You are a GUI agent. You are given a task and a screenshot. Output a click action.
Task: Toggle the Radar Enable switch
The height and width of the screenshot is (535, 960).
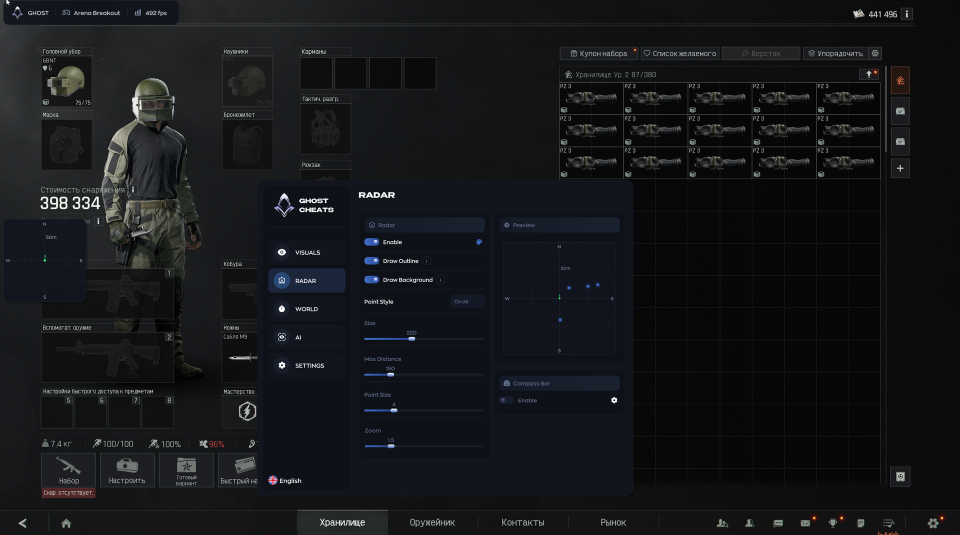tap(371, 242)
